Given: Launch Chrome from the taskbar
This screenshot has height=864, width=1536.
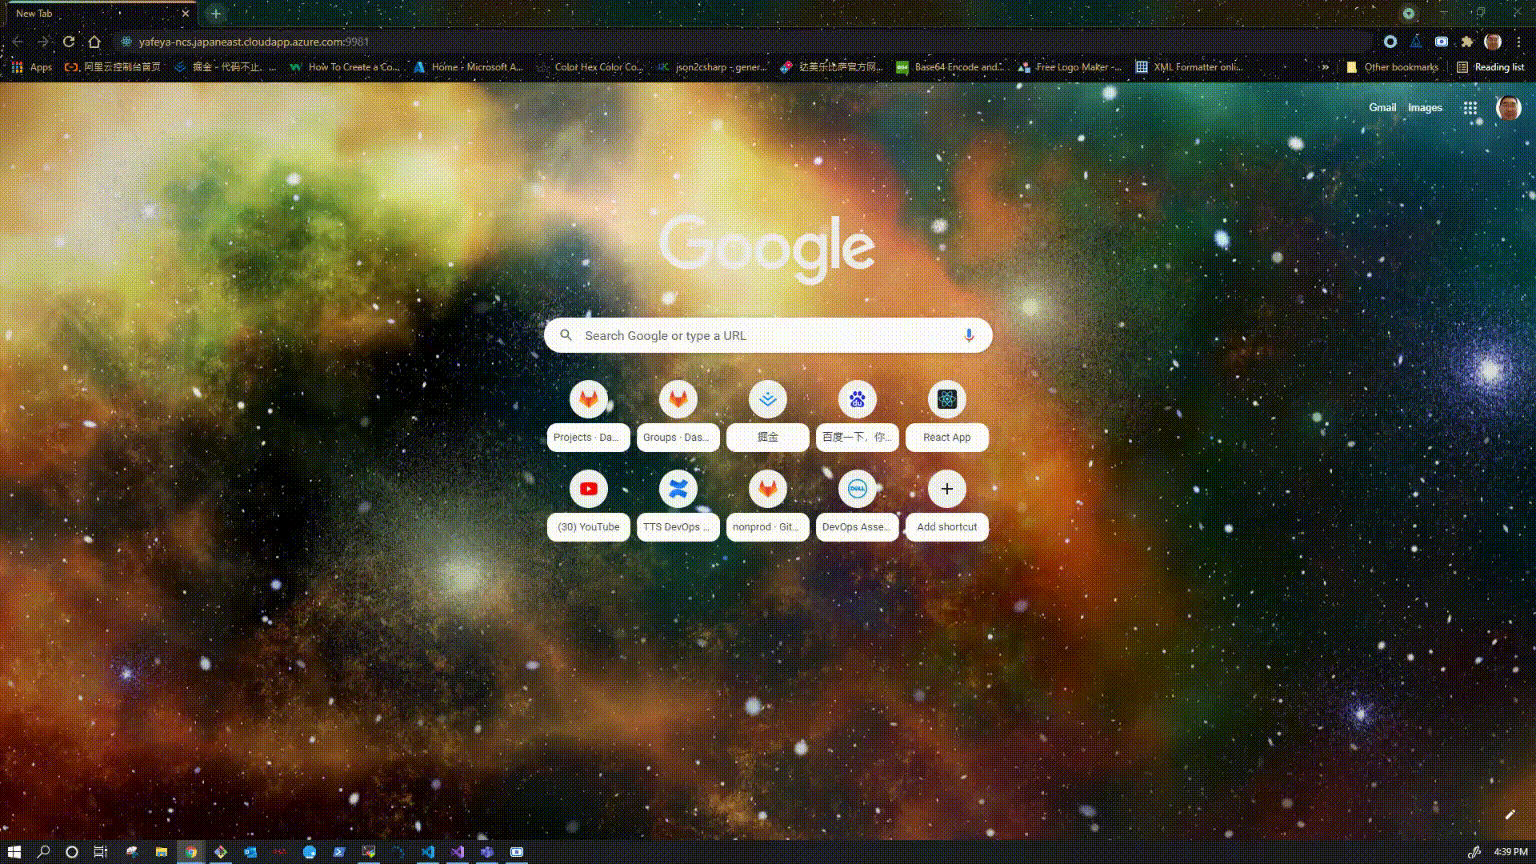Looking at the screenshot, I should coord(192,852).
